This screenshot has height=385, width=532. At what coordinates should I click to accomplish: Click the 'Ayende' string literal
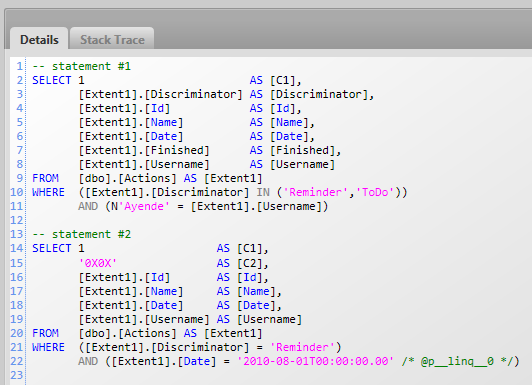tap(144, 206)
